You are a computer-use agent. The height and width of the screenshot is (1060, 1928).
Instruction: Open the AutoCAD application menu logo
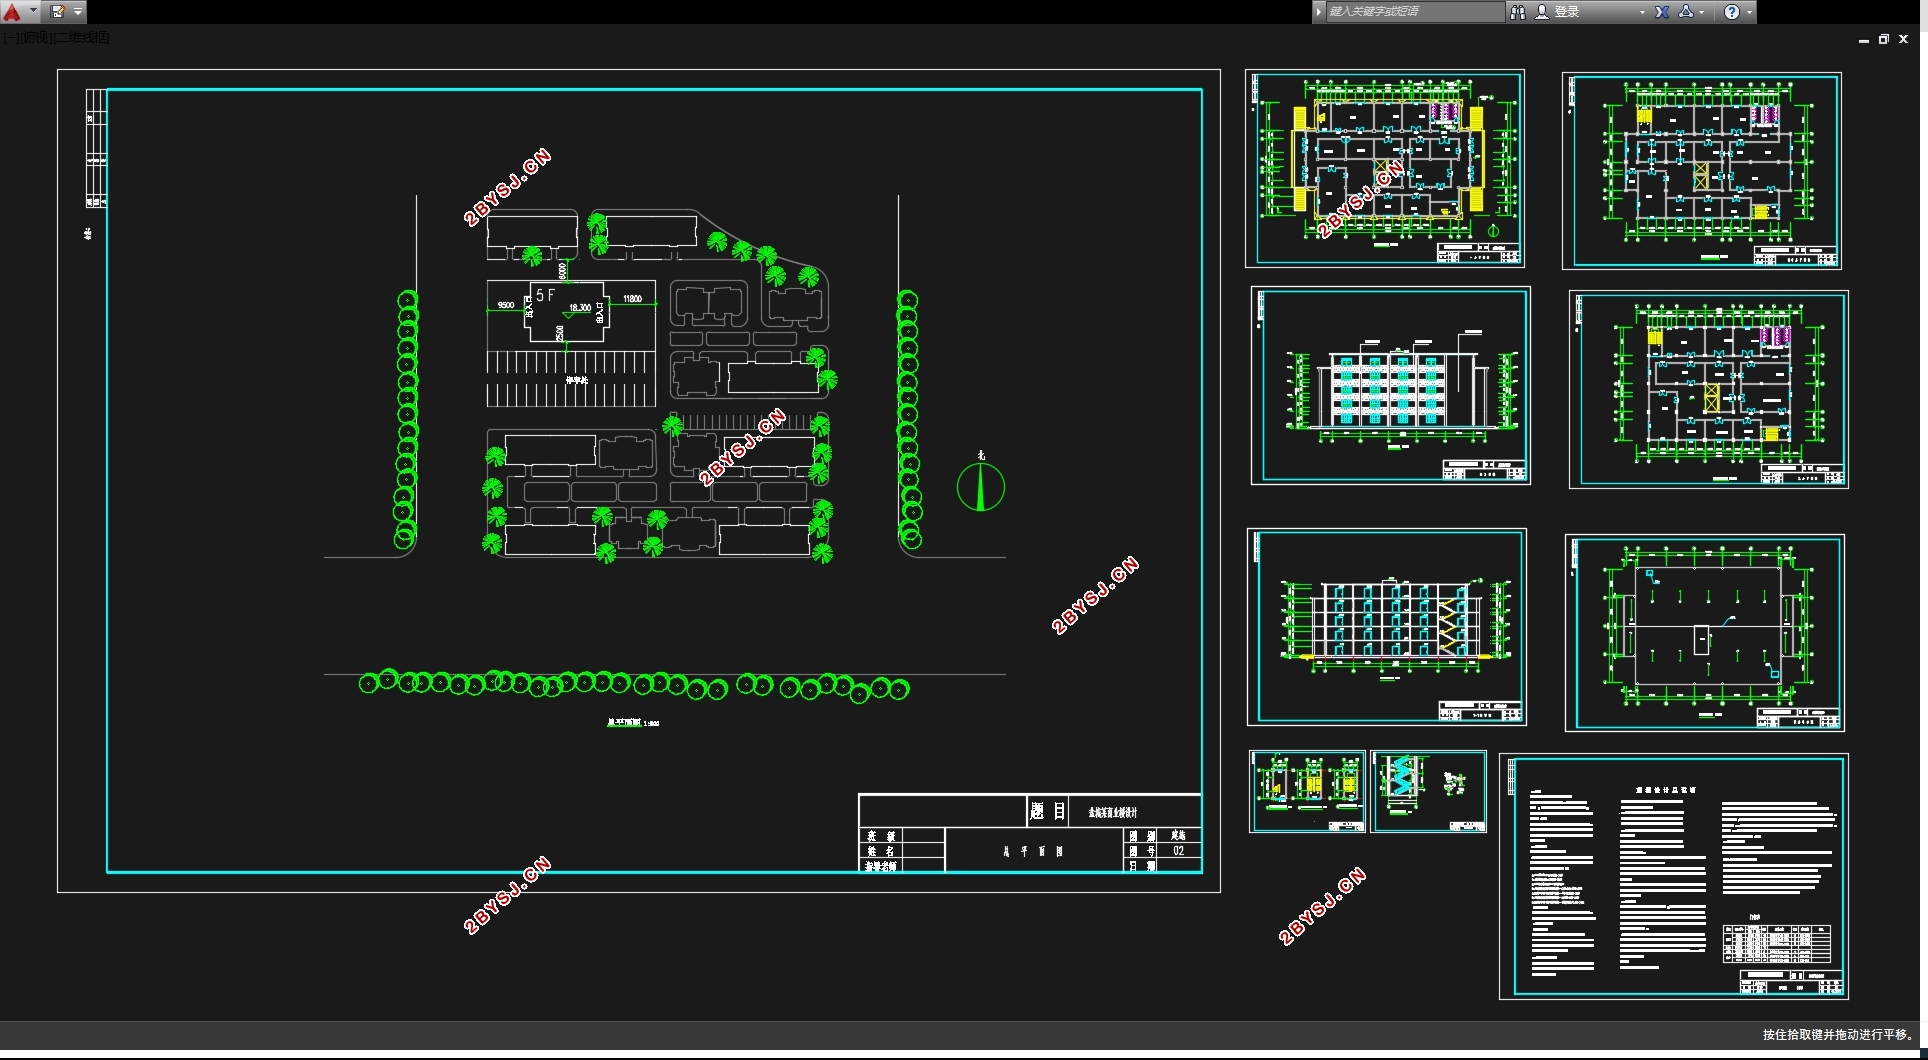(x=12, y=12)
